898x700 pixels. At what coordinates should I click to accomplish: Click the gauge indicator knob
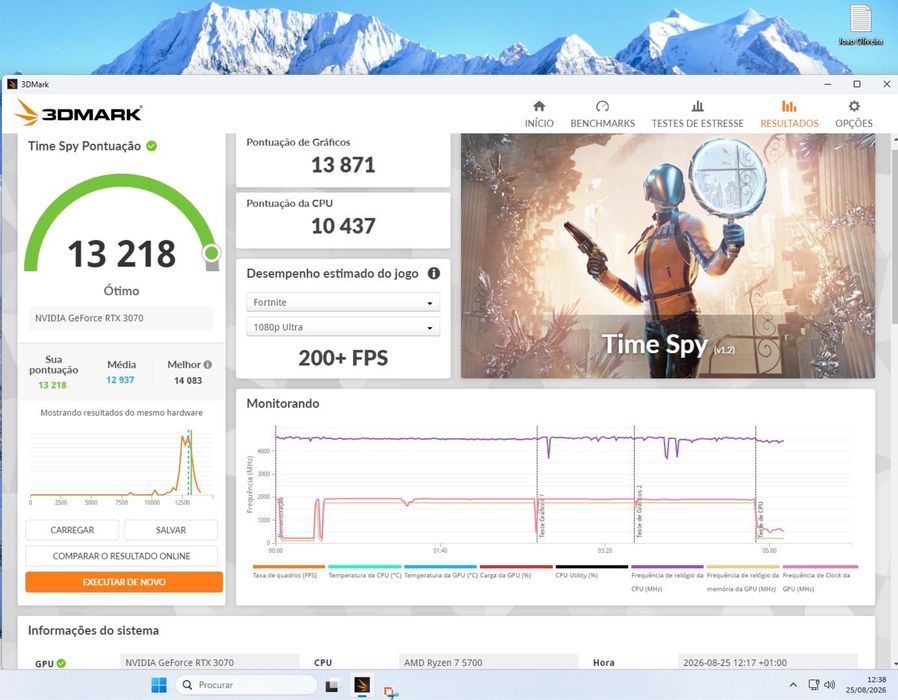211,253
